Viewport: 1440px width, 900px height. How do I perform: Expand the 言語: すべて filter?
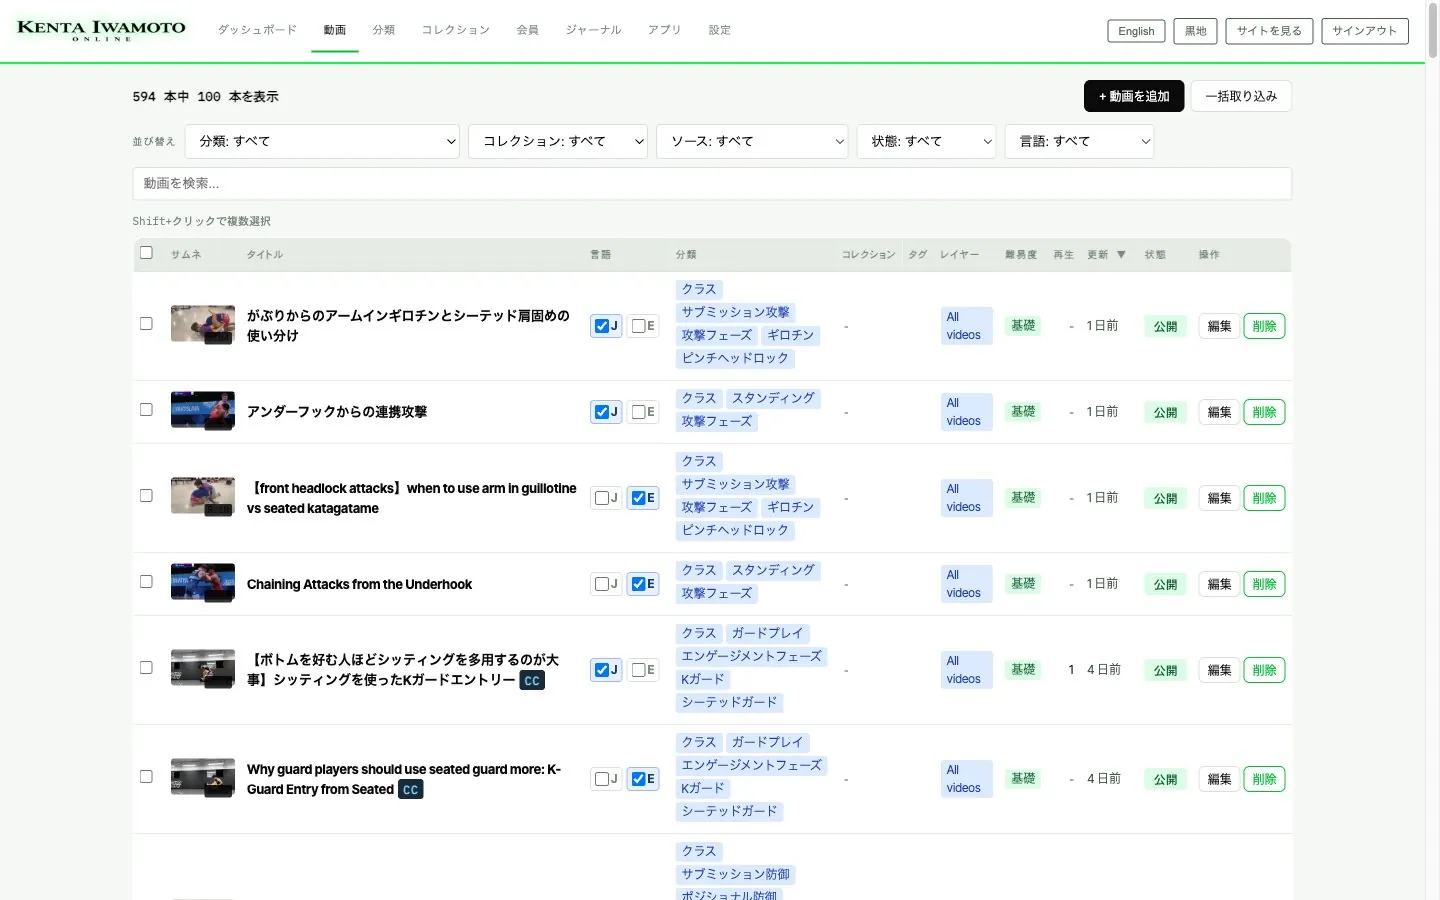(1079, 141)
